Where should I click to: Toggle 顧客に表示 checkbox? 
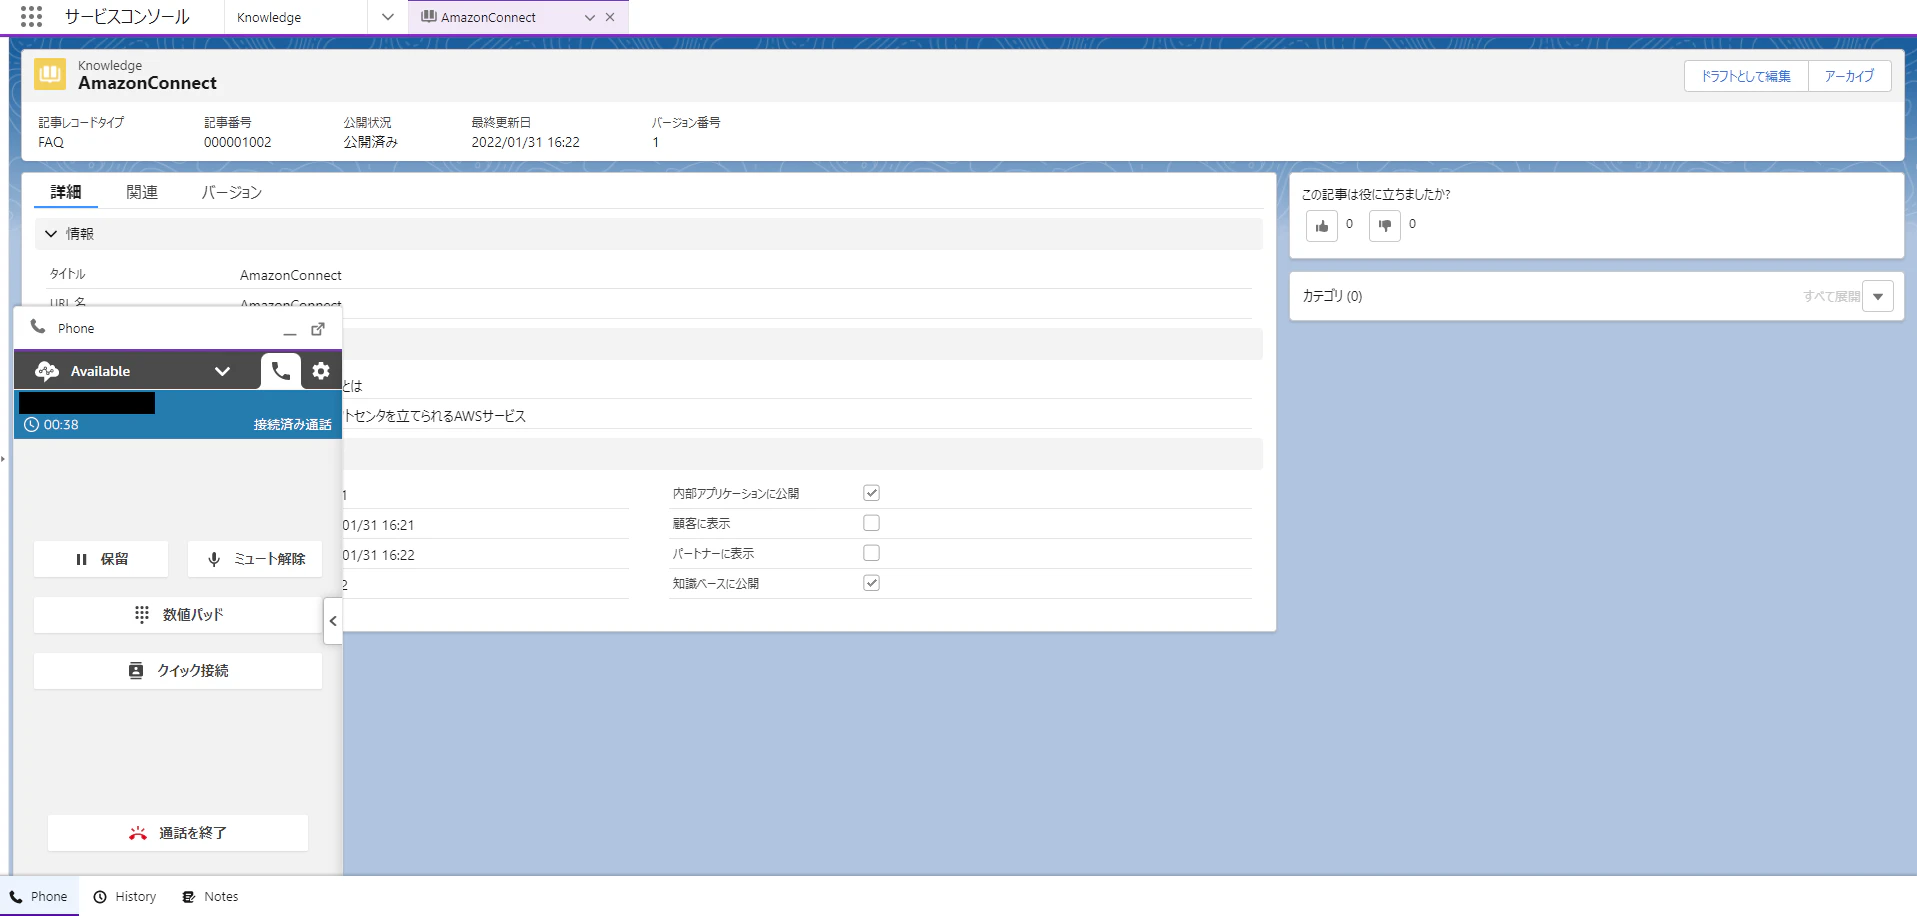point(871,523)
